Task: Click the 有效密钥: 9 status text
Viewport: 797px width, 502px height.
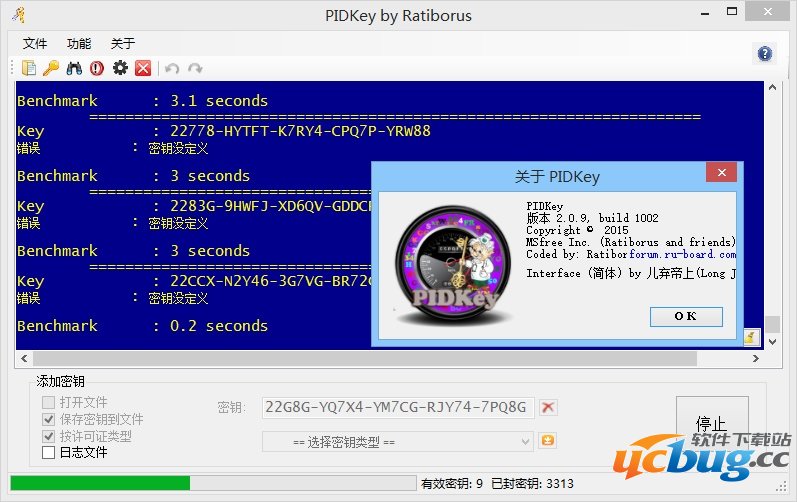Action: pyautogui.click(x=452, y=484)
